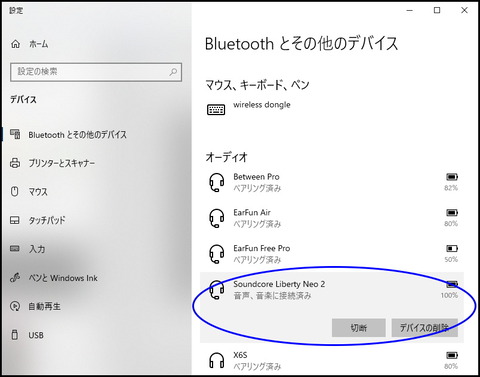This screenshot has height=377, width=480.
Task: Open タッチパッド settings
Action: 47,220
